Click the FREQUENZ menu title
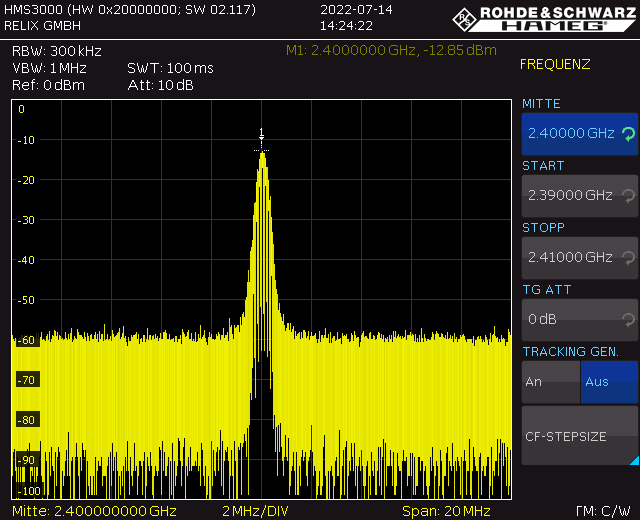Screen dimensions: 640x520 point(555,64)
